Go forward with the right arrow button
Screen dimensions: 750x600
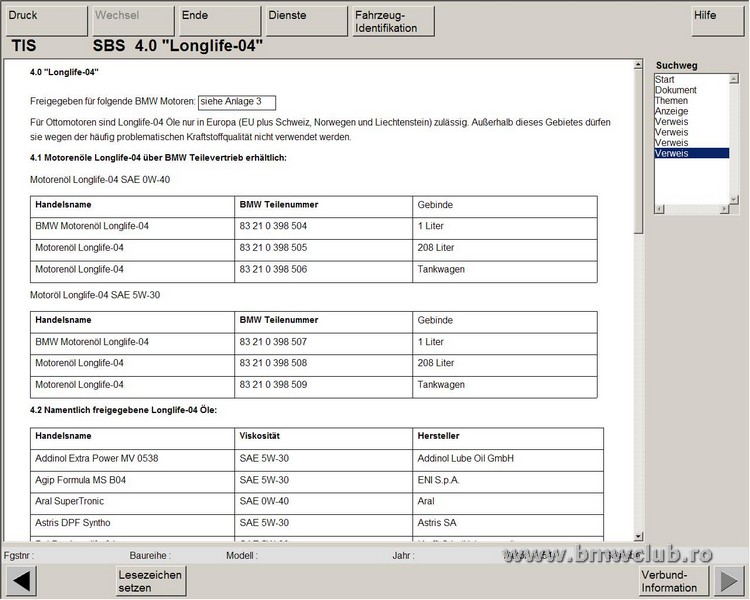(728, 581)
